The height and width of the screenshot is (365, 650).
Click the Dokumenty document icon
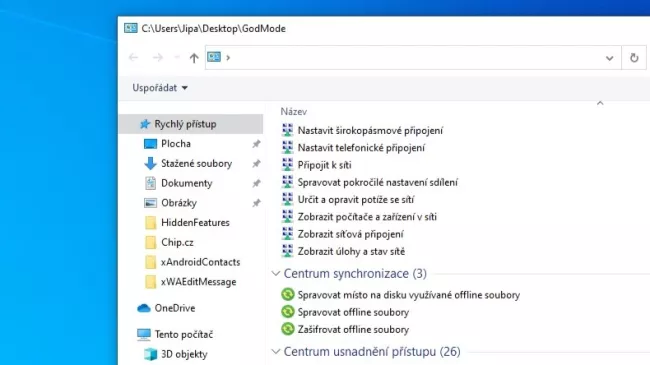coord(150,183)
